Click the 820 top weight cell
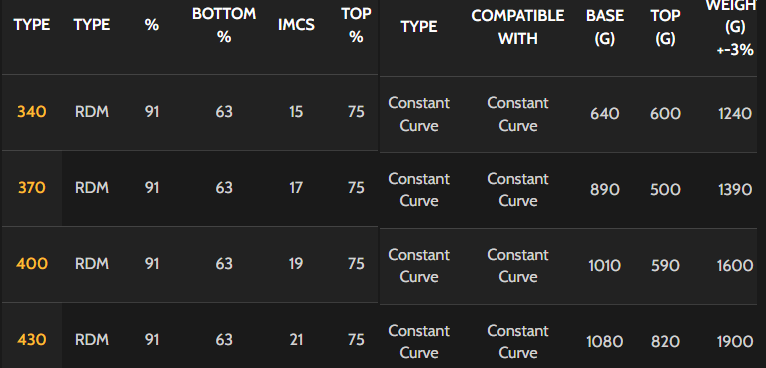The image size is (766, 368). (x=665, y=342)
